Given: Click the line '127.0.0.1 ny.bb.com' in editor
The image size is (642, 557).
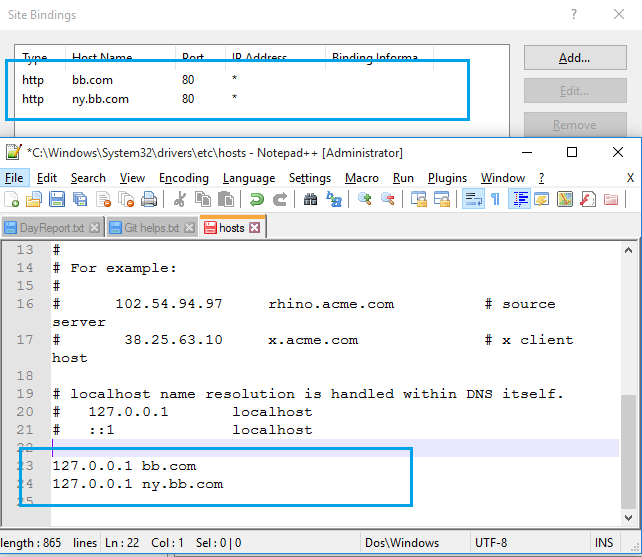Looking at the screenshot, I should coord(138,484).
